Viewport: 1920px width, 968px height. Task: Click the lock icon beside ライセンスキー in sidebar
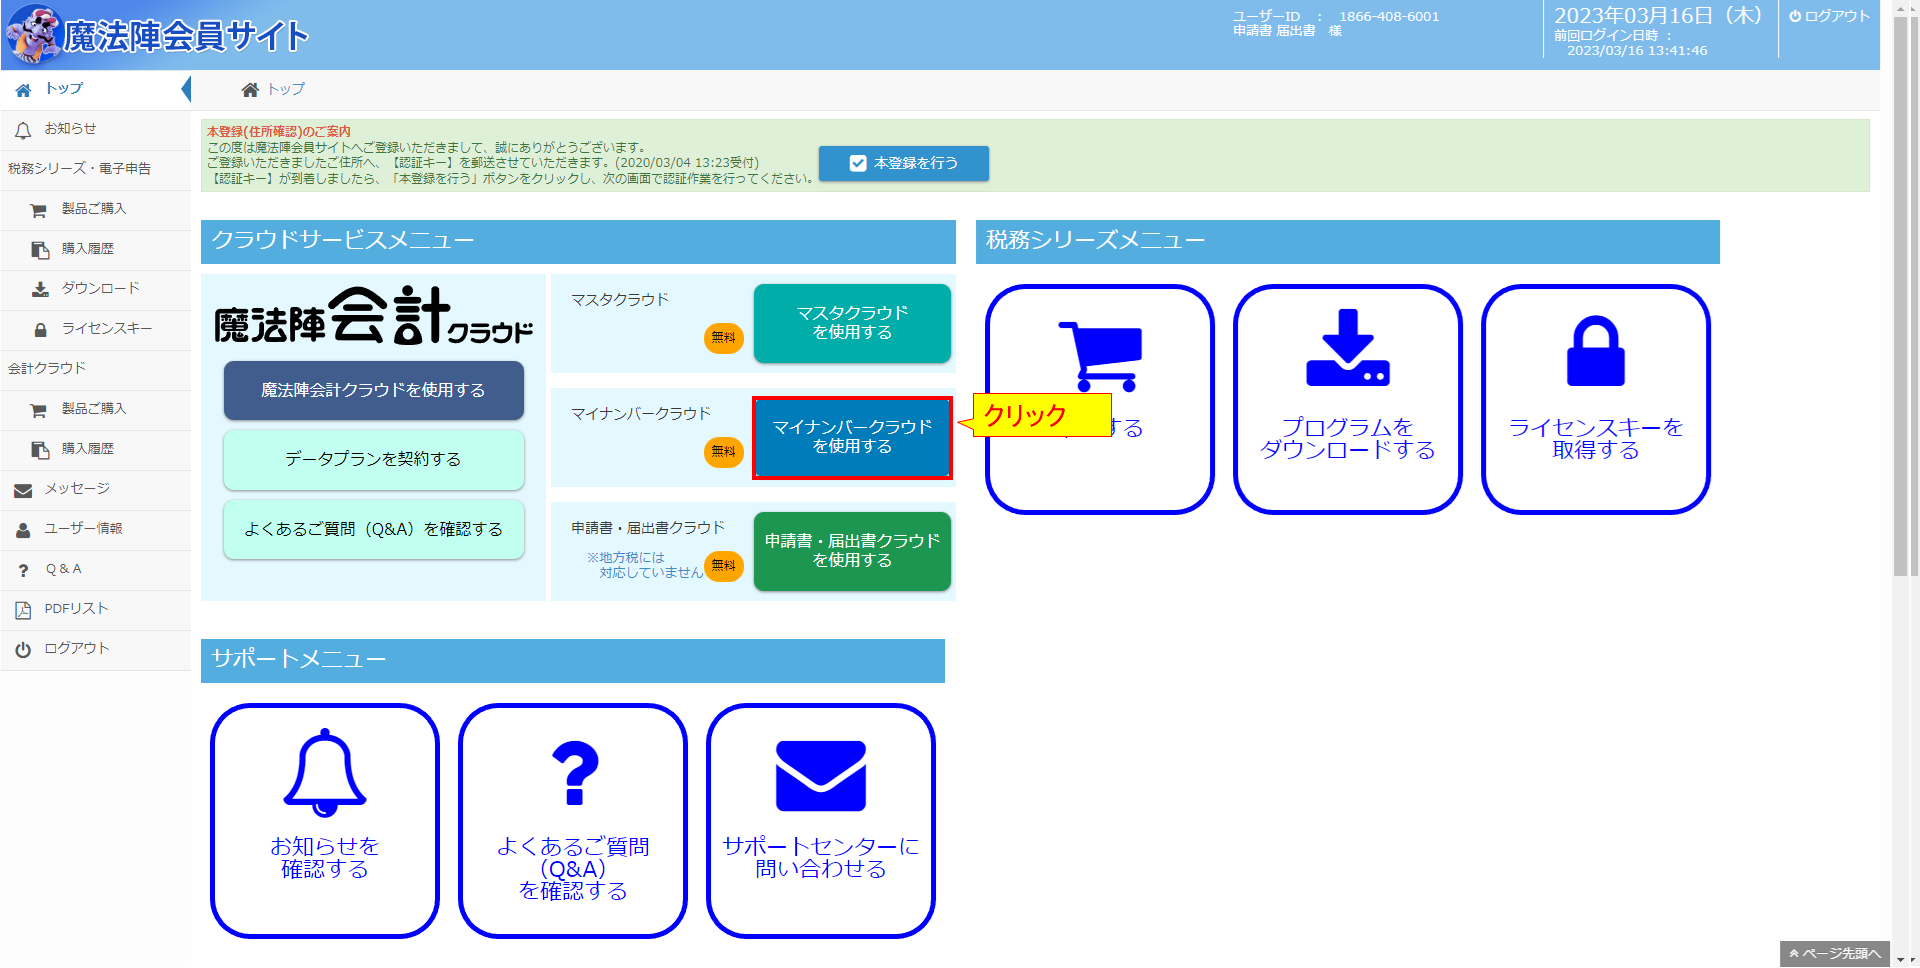41,329
